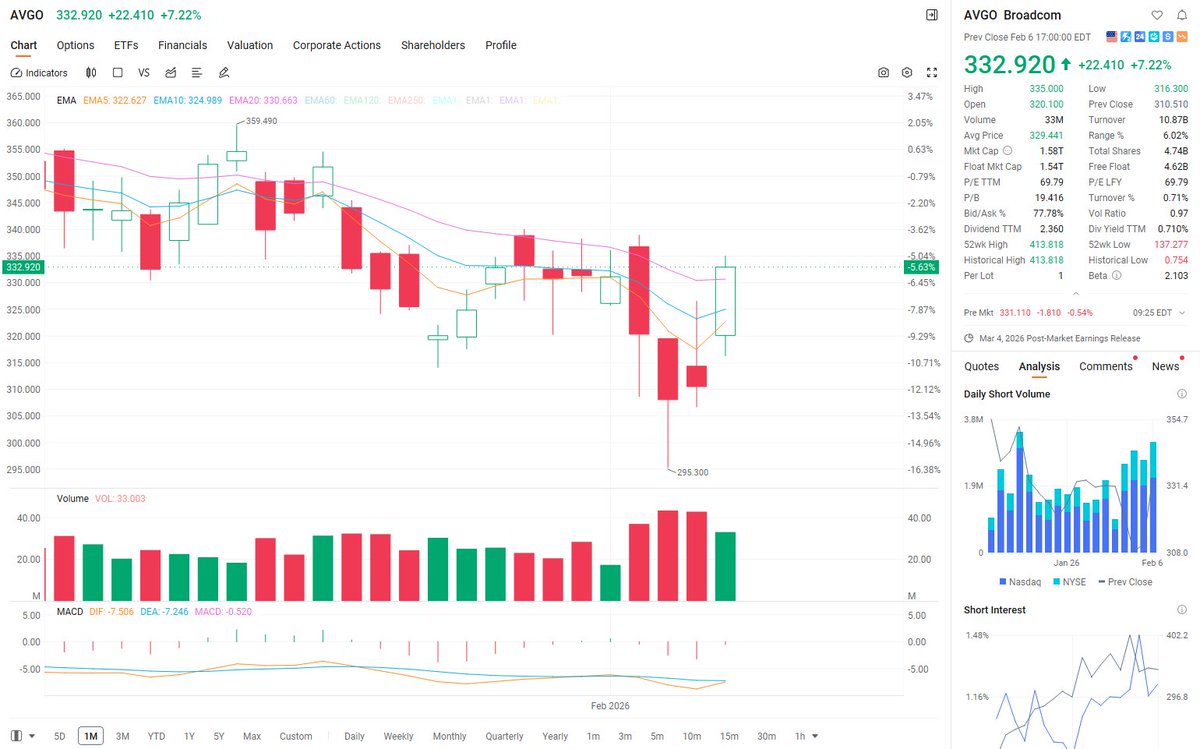Select the YTD time range

(x=156, y=736)
